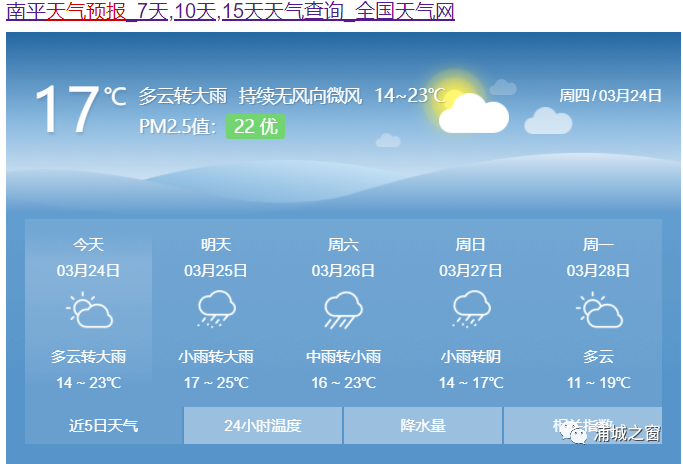The image size is (683, 464).
Task: Click the 周四/03月24日 date label
Action: (610, 95)
